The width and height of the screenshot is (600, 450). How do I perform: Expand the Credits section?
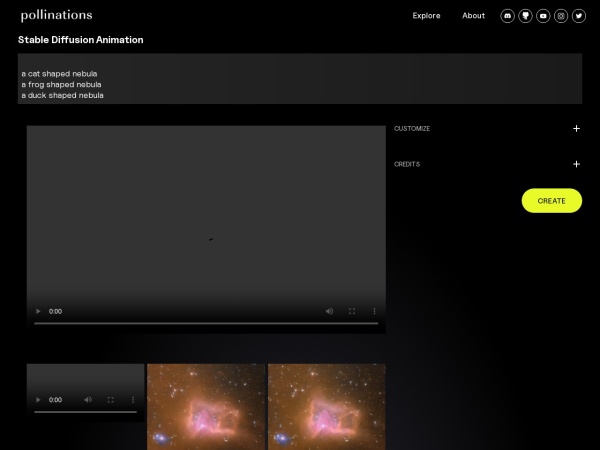576,164
